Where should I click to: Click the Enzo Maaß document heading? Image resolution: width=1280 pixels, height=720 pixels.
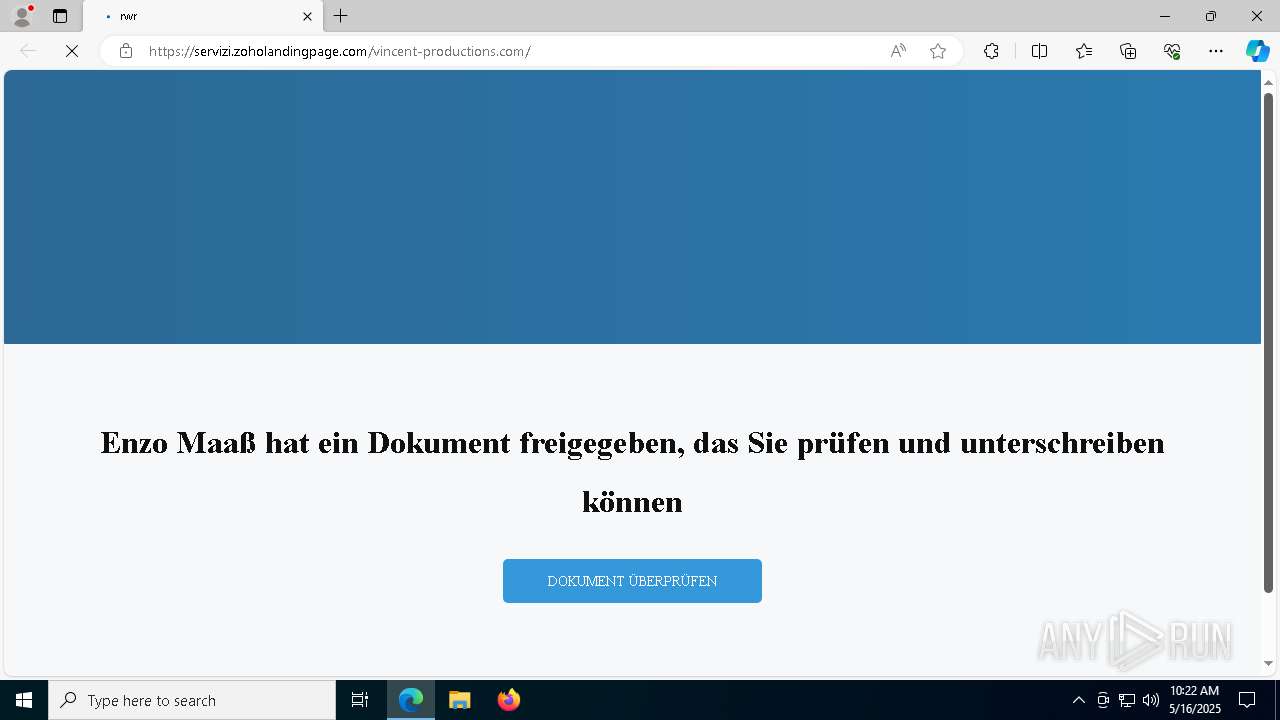coord(632,472)
